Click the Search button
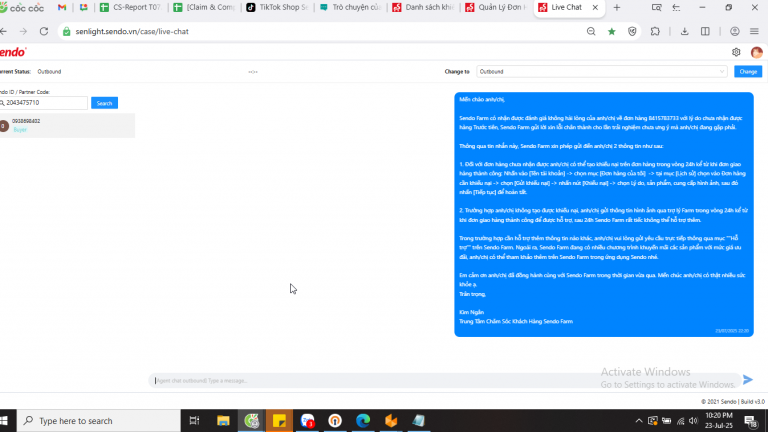768x432 pixels. pyautogui.click(x=104, y=103)
